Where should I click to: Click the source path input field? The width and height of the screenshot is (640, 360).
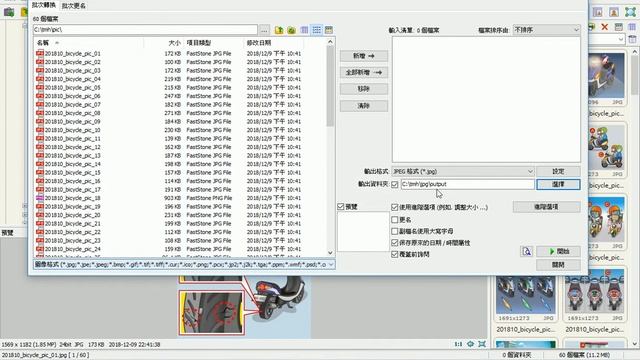click(145, 30)
